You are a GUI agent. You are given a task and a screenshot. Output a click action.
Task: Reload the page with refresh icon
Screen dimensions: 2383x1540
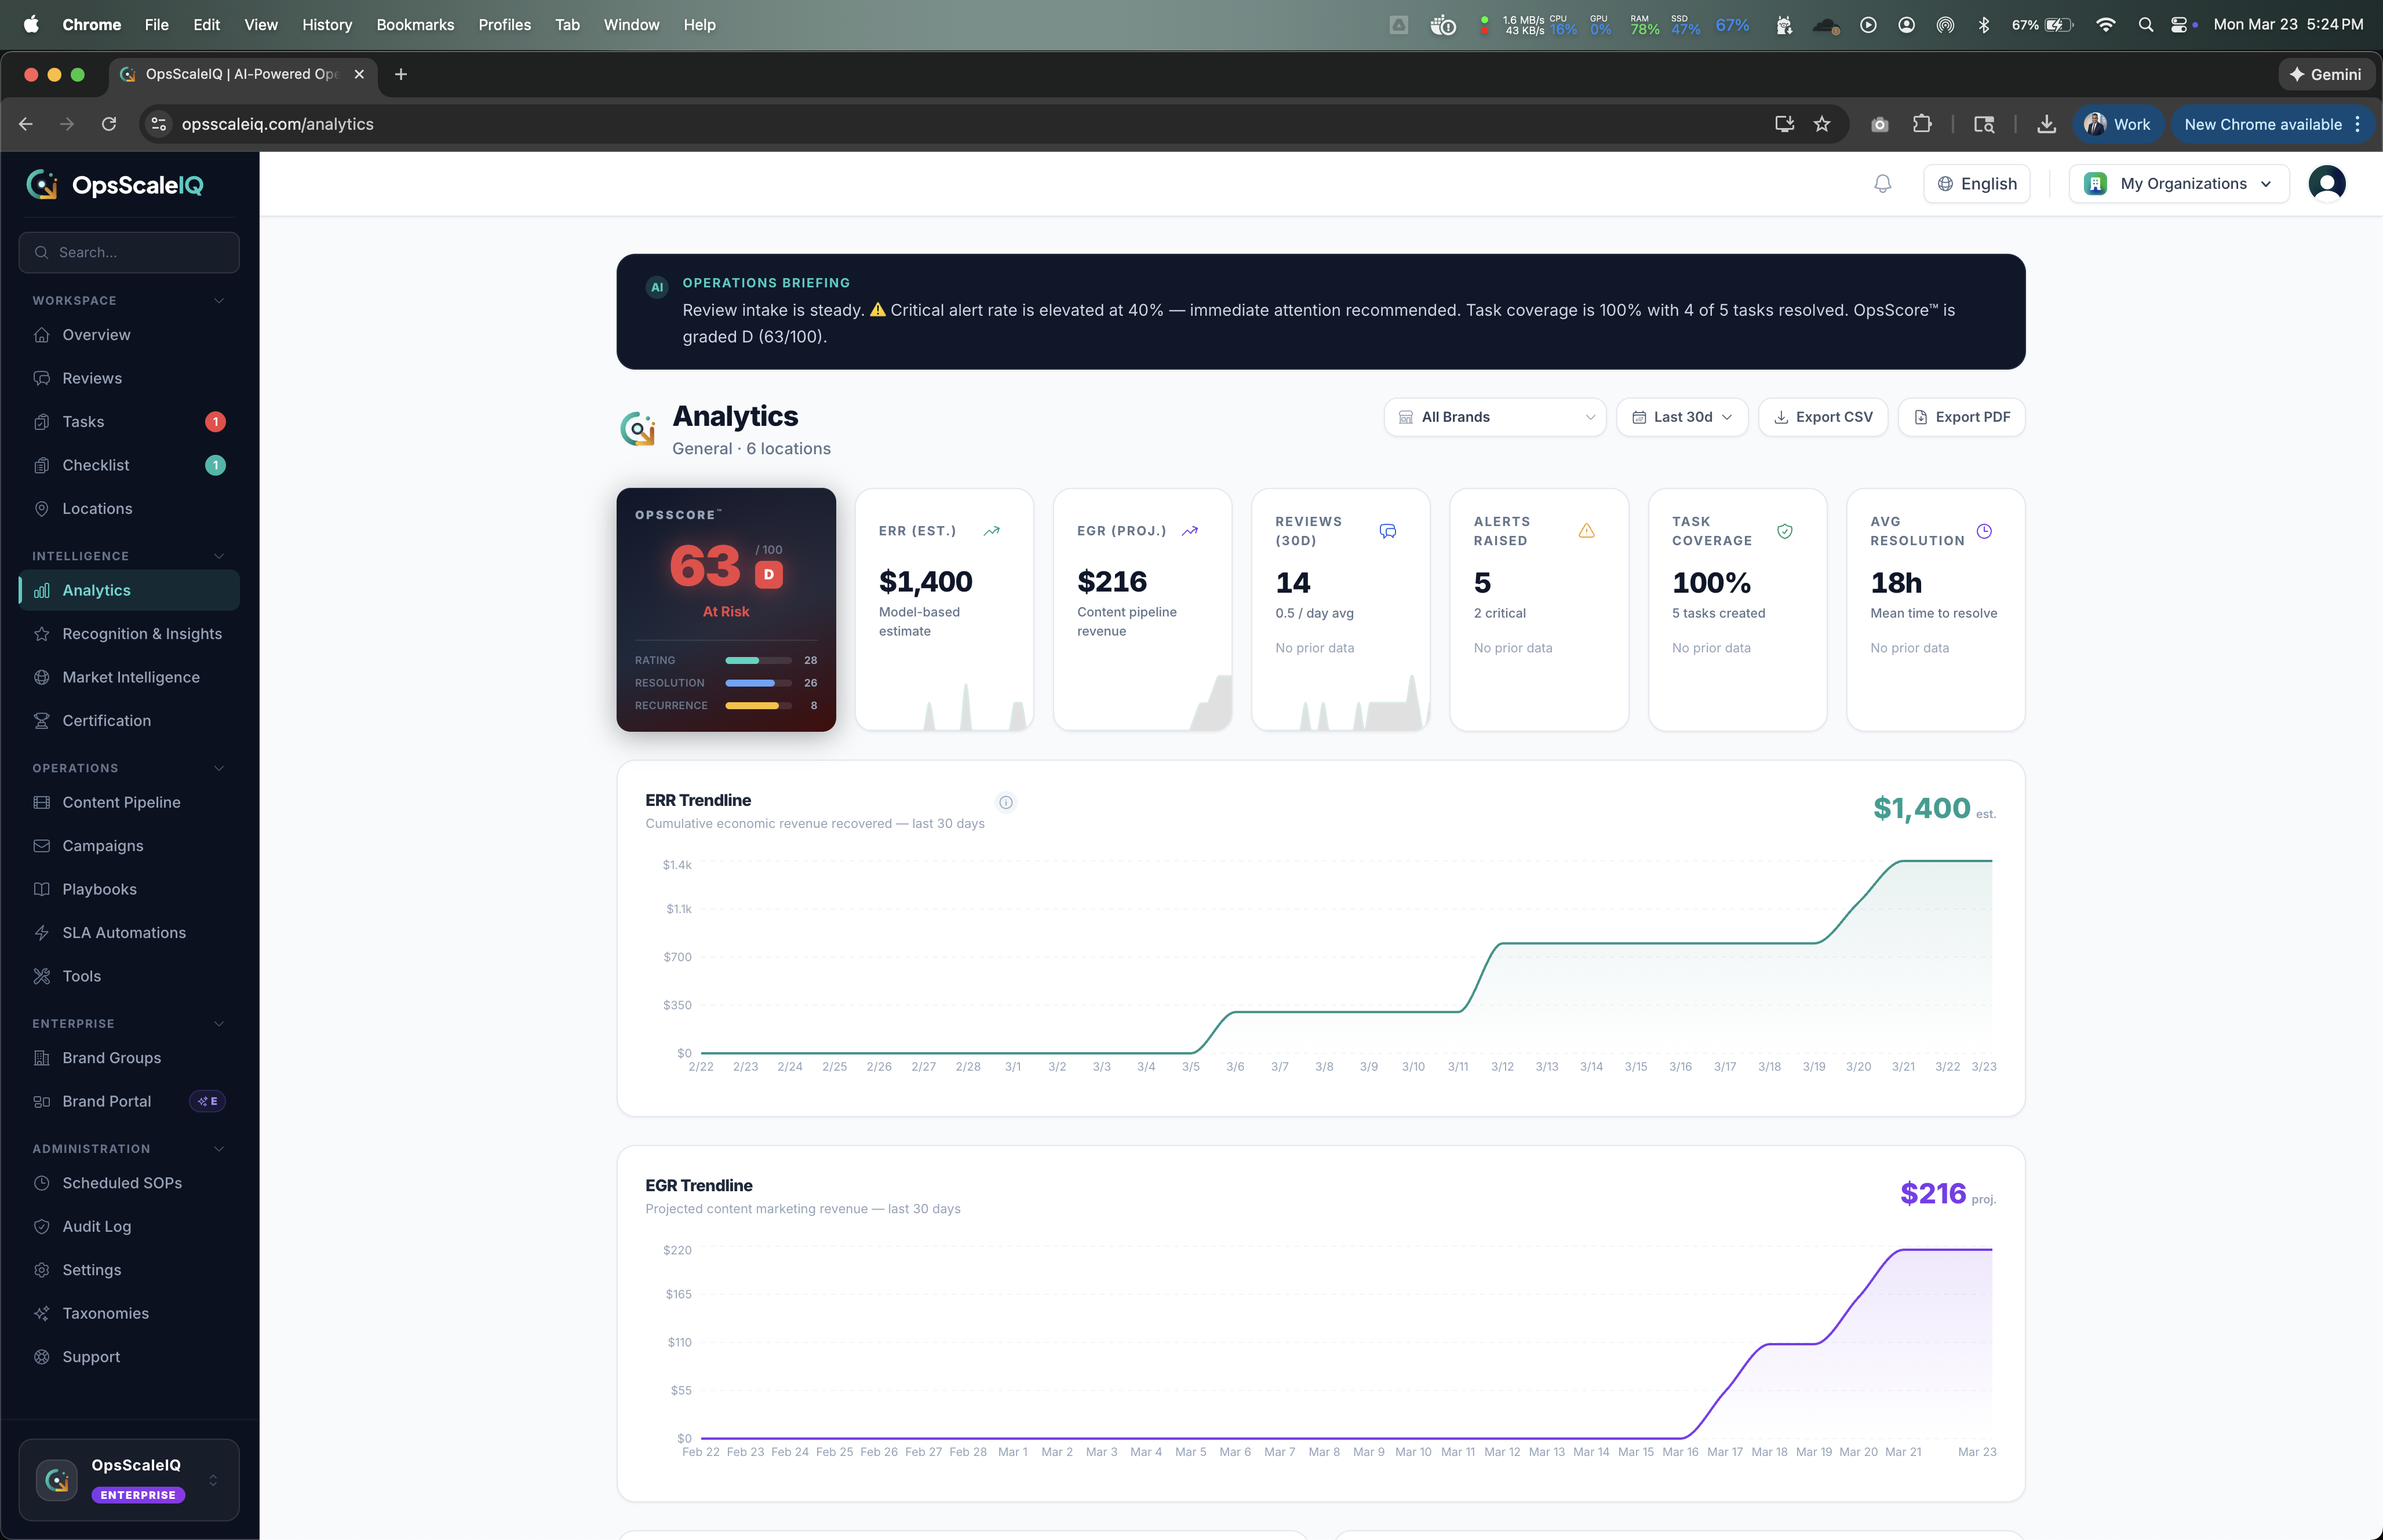pyautogui.click(x=109, y=124)
